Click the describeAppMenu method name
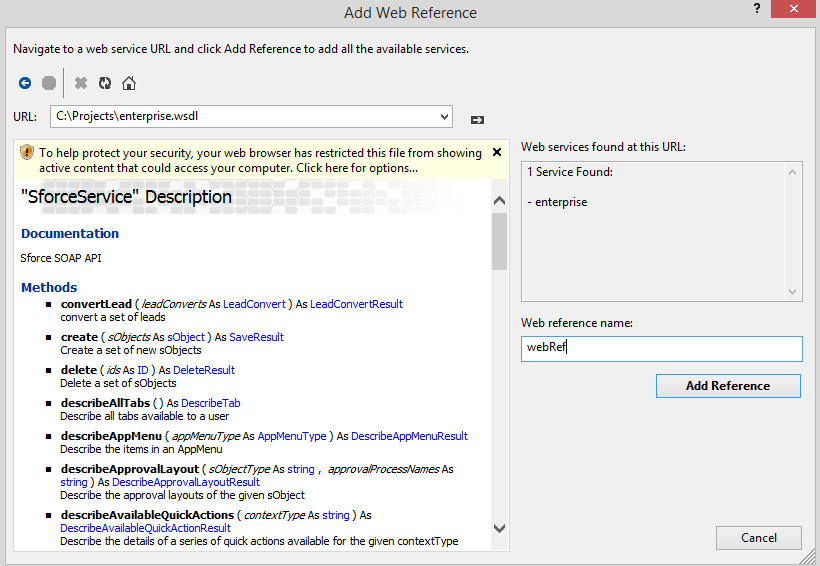 (111, 436)
